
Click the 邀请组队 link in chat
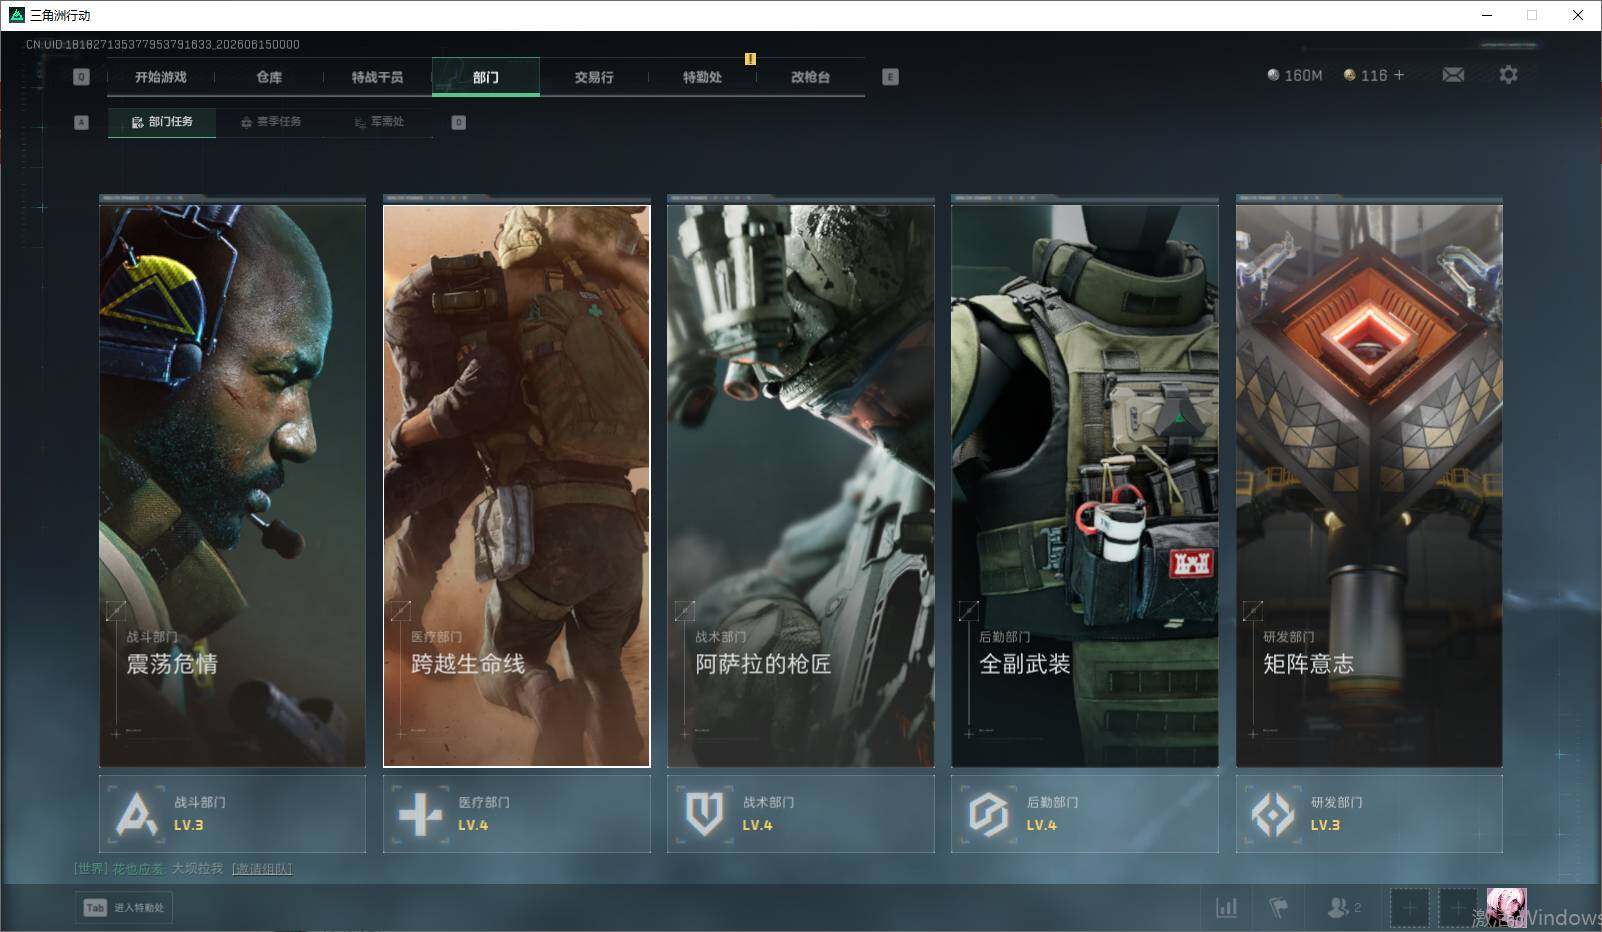tap(262, 869)
